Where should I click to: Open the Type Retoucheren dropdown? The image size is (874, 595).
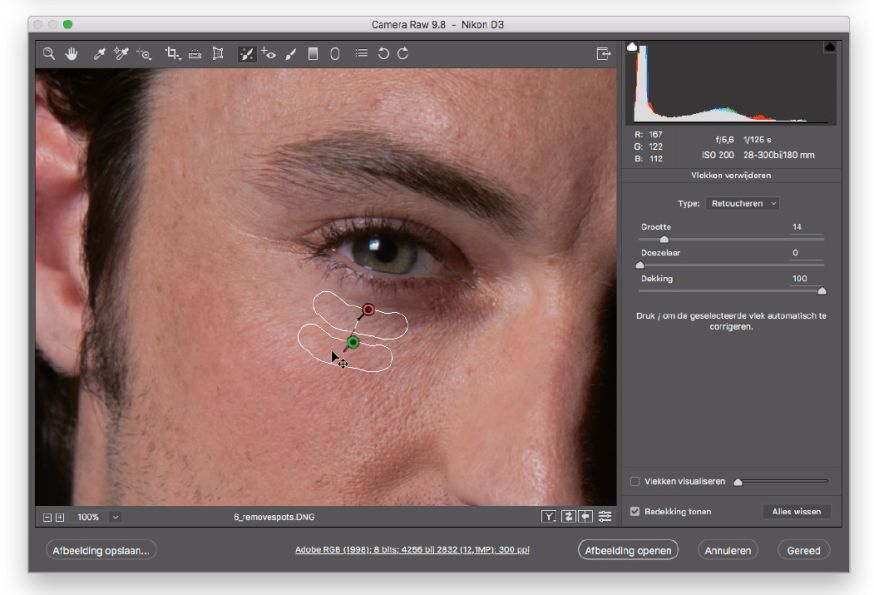point(741,203)
